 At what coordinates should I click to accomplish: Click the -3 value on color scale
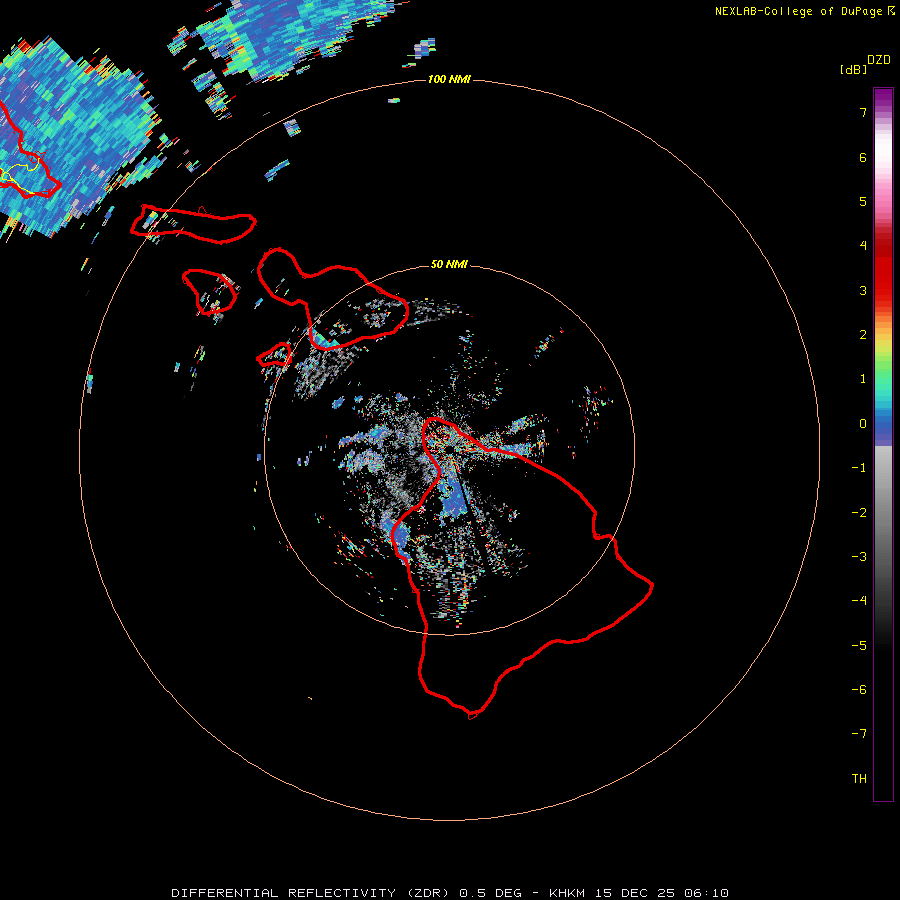click(x=859, y=556)
